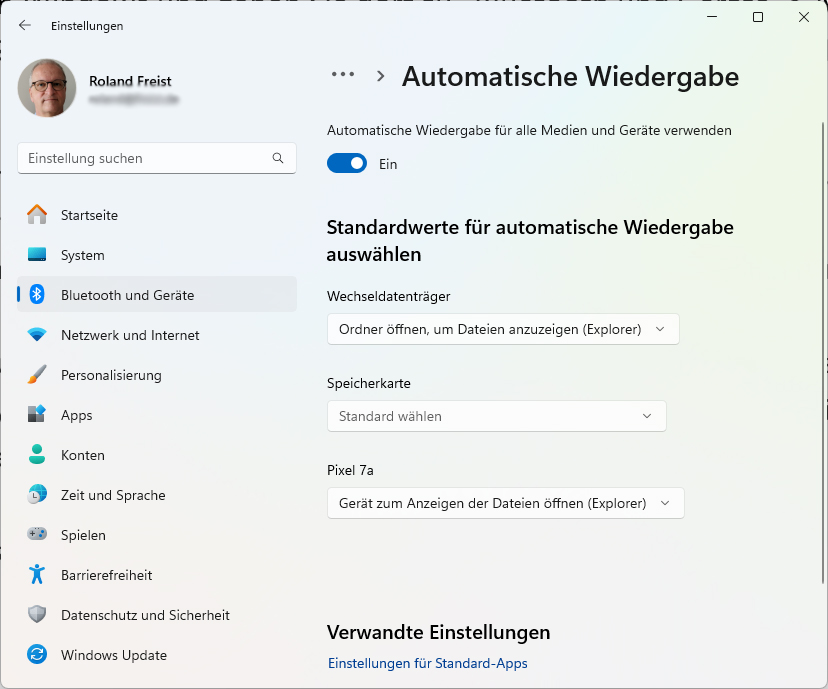
Task: Click the right-side scrollbar
Action: [x=822, y=400]
